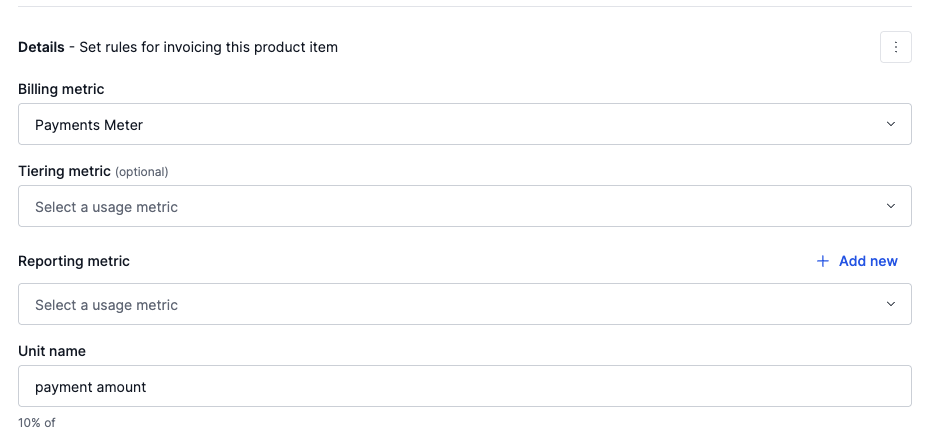Click the 'payment amount' text in Unit name
This screenshot has height=441, width=929.
[x=90, y=387]
